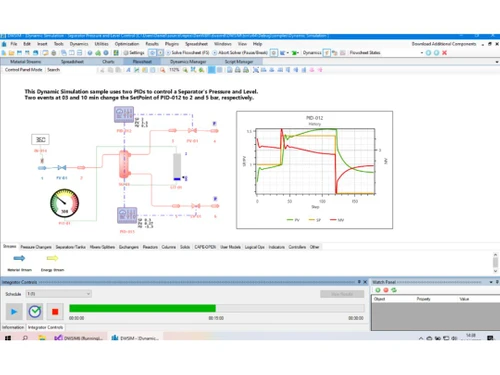
Task: Open the Windows Start menu
Action: (8, 338)
